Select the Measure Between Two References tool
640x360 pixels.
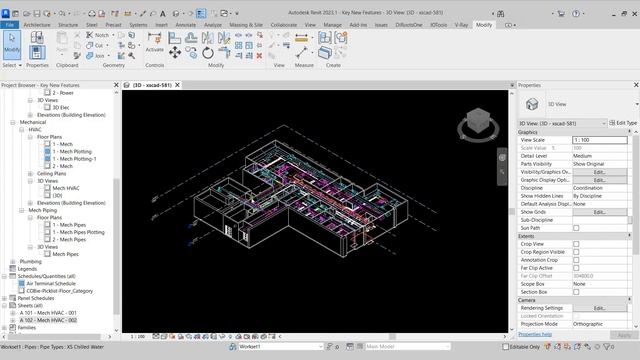(x=302, y=52)
